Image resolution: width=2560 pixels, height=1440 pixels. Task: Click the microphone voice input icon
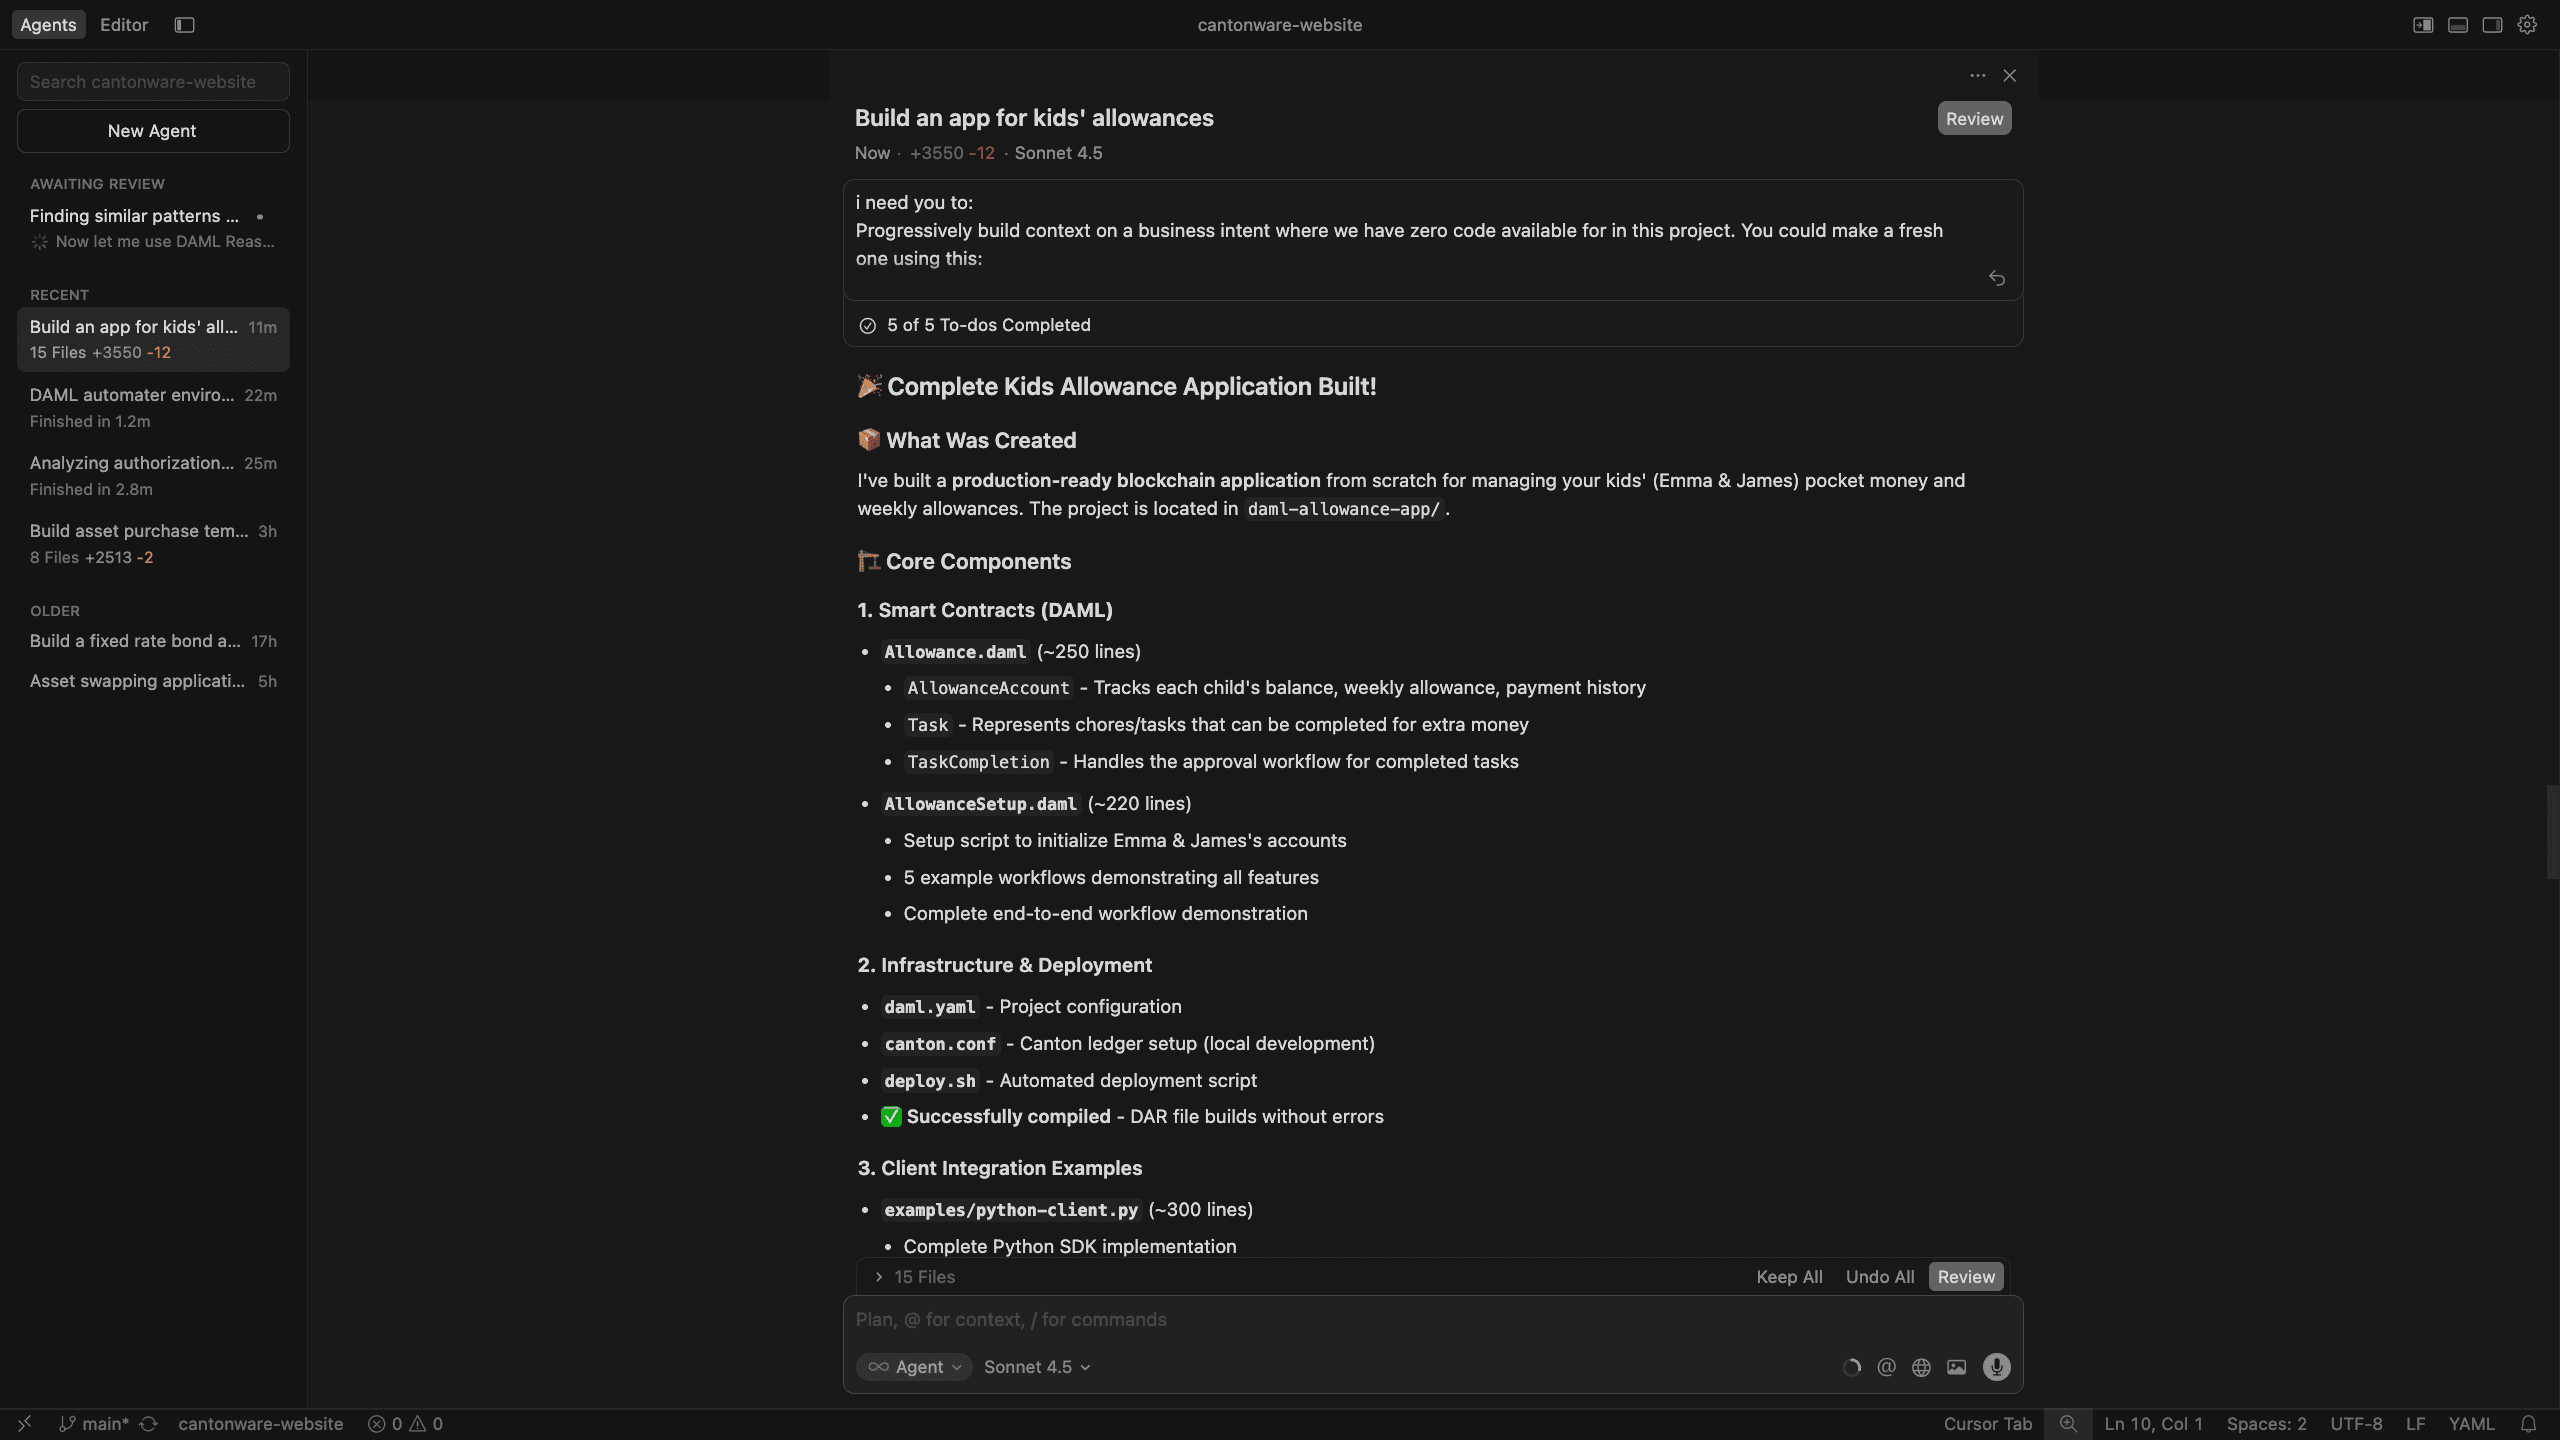tap(1996, 1367)
